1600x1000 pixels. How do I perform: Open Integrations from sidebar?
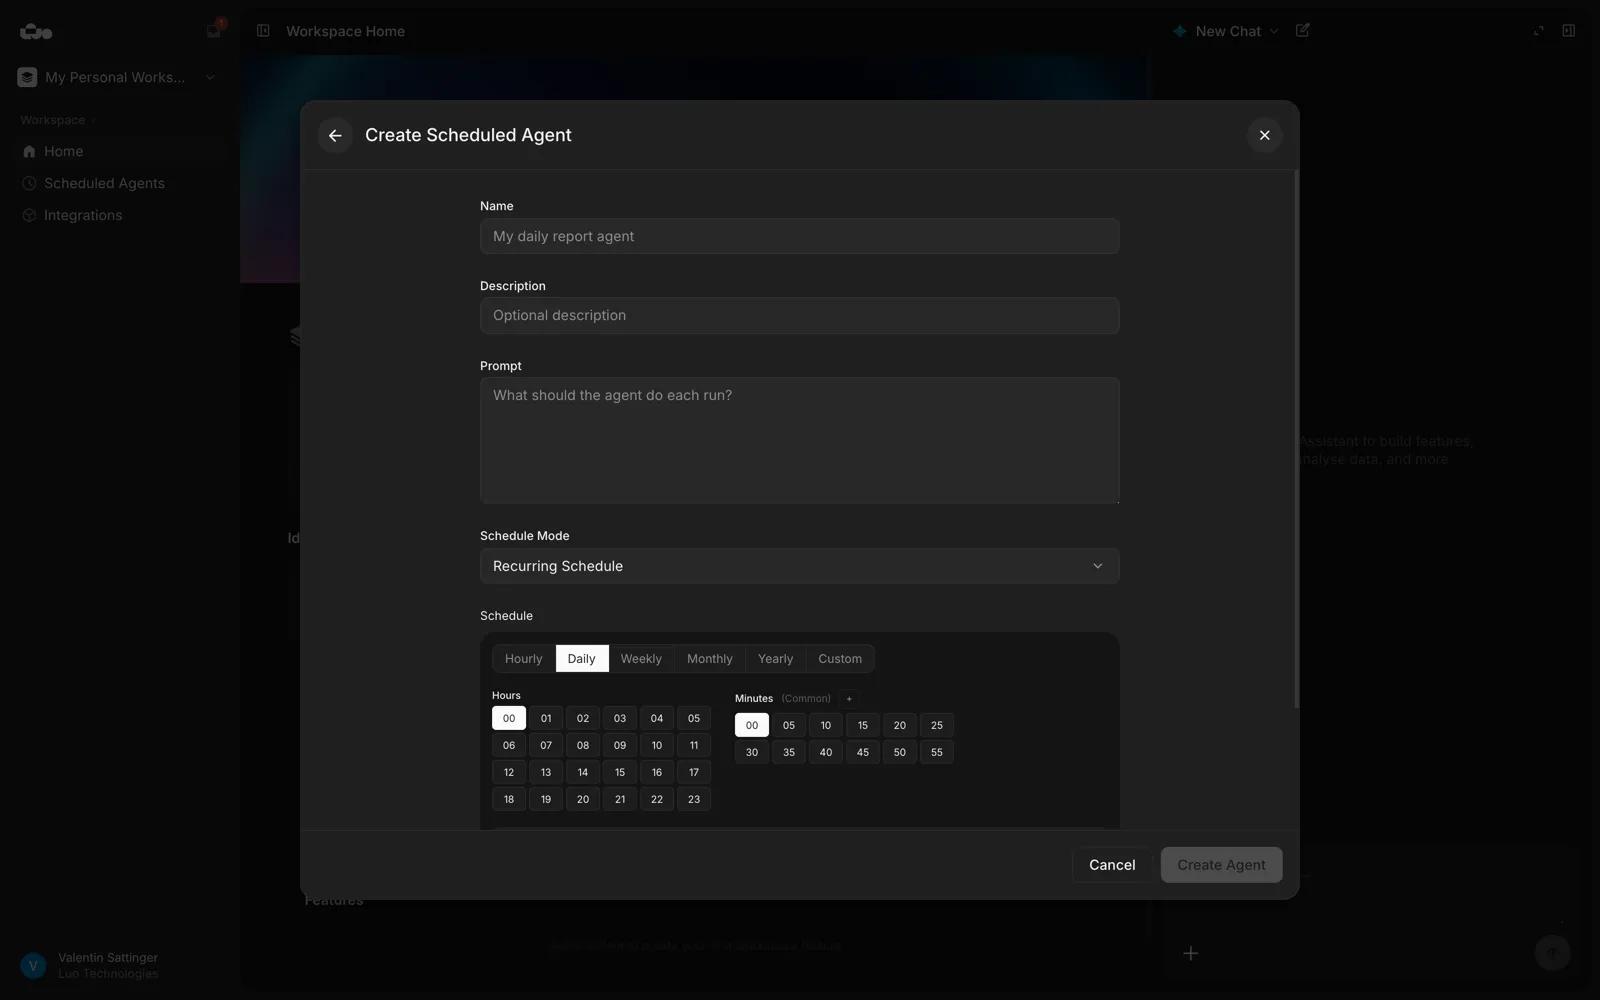pyautogui.click(x=83, y=216)
